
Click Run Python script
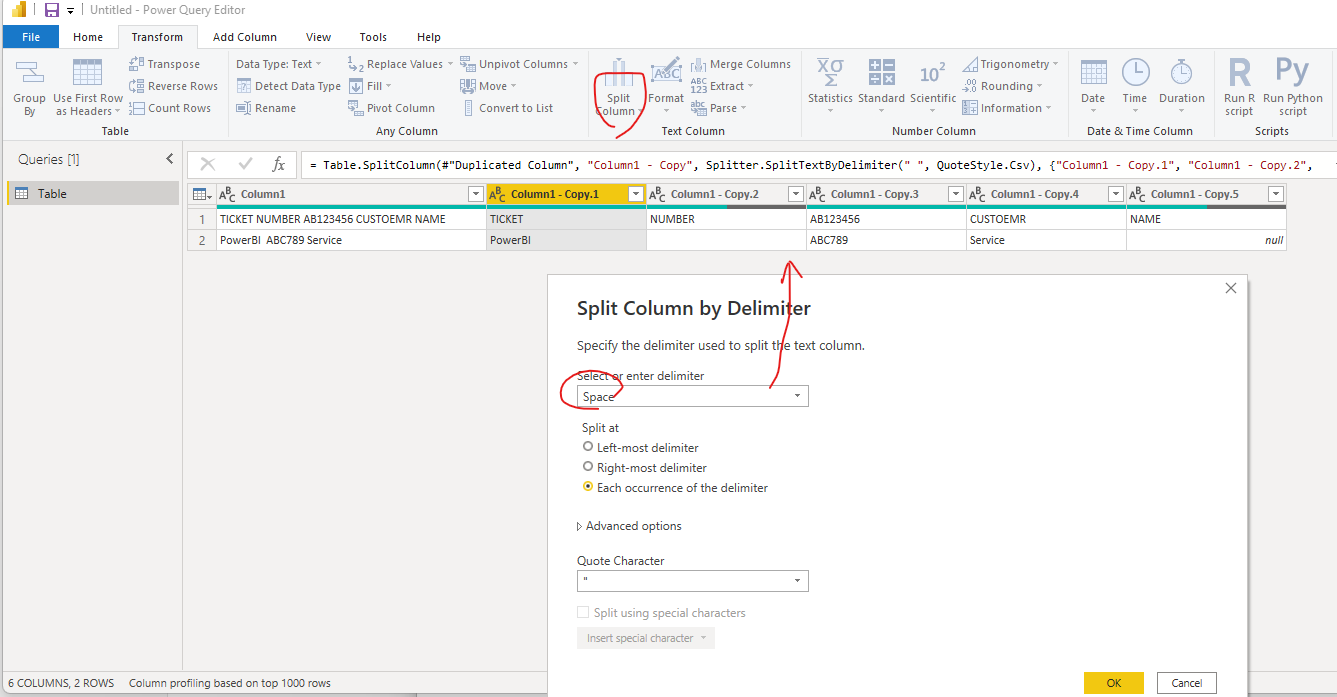[x=1292, y=88]
